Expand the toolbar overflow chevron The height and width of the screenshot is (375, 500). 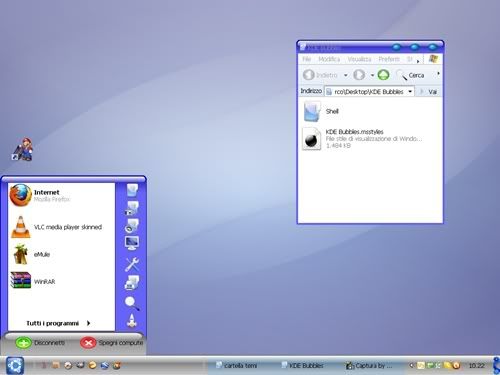[x=438, y=73]
